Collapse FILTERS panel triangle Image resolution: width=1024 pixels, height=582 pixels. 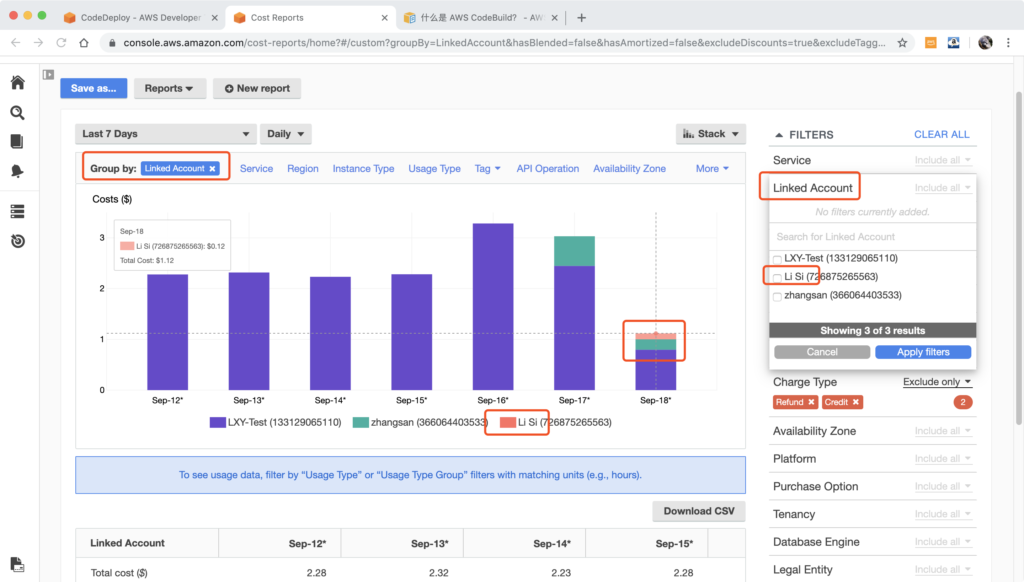click(x=778, y=135)
